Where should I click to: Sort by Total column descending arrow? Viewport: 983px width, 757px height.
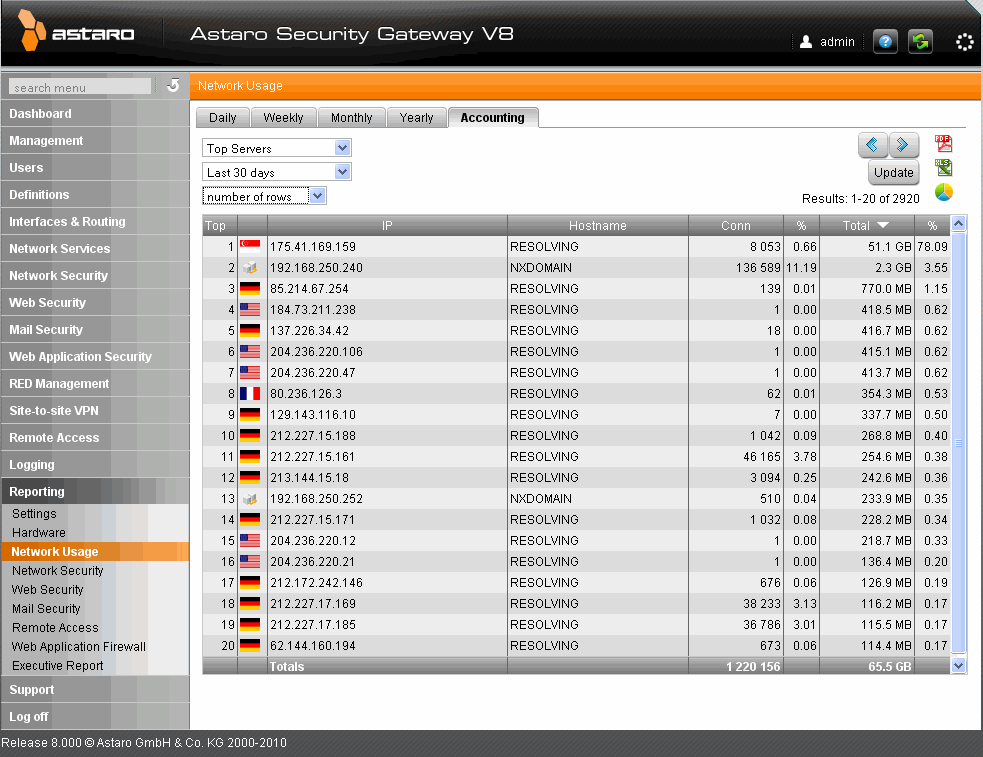click(x=883, y=225)
